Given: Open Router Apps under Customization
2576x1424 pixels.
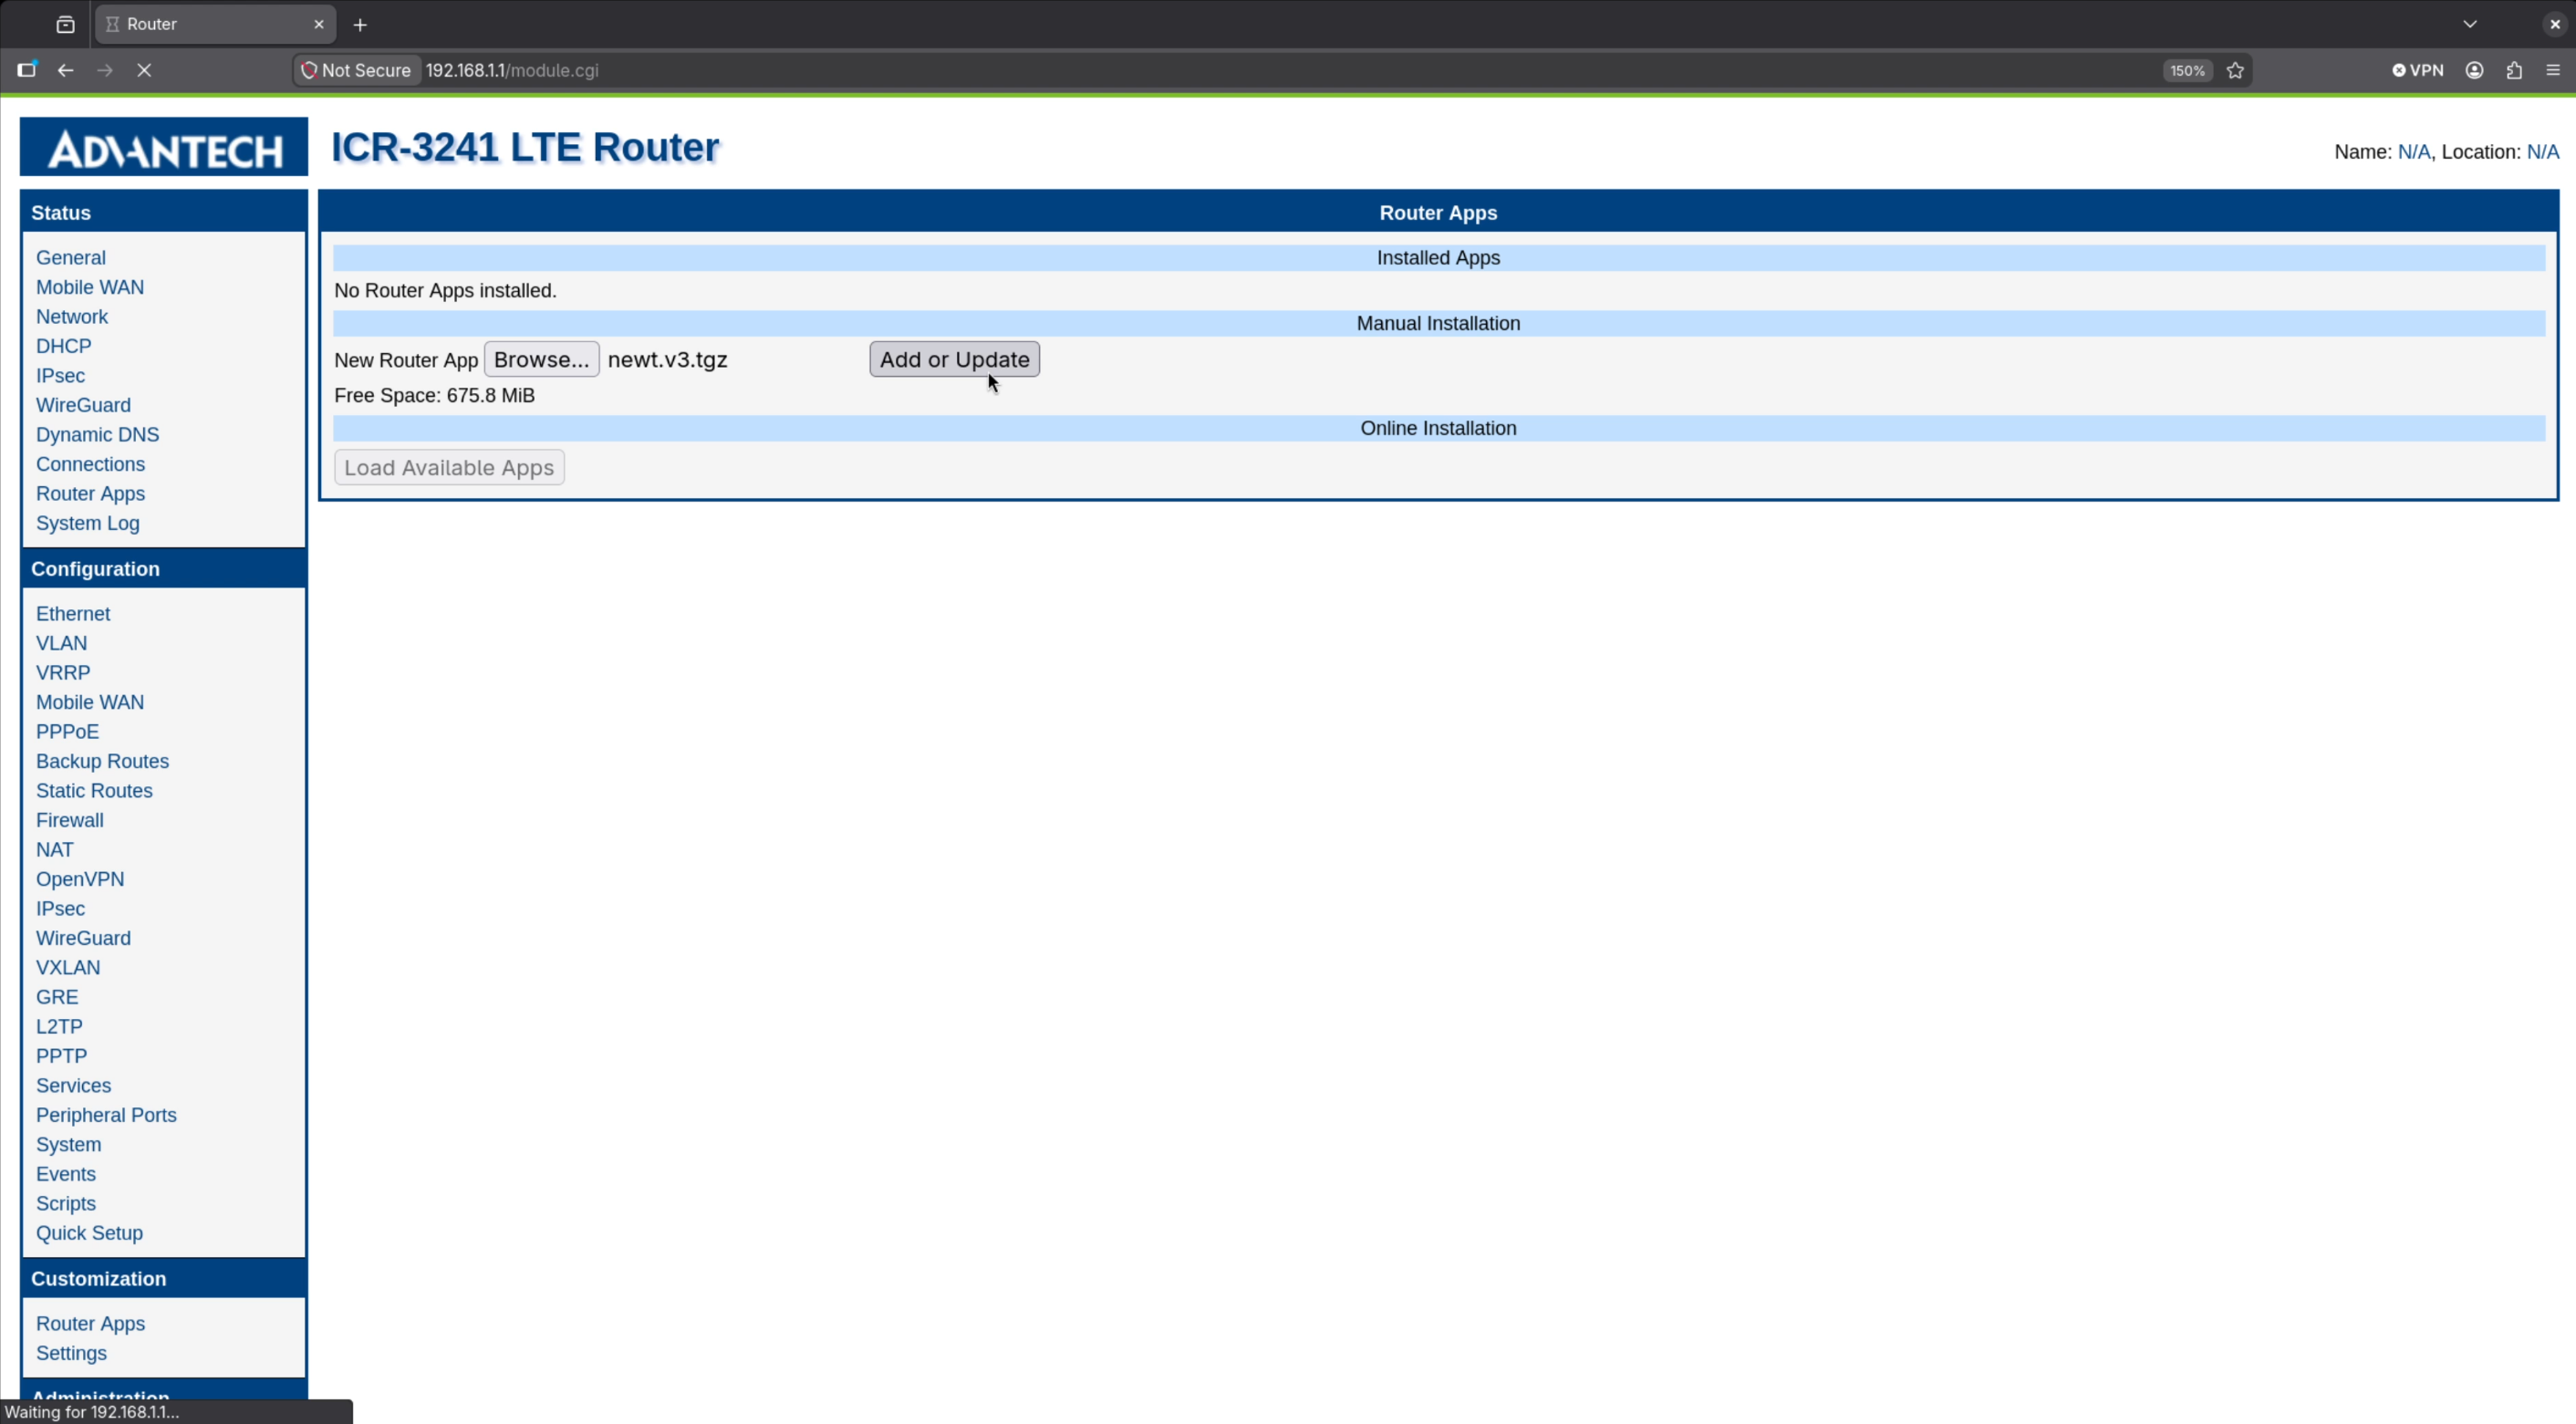Looking at the screenshot, I should pyautogui.click(x=90, y=1323).
